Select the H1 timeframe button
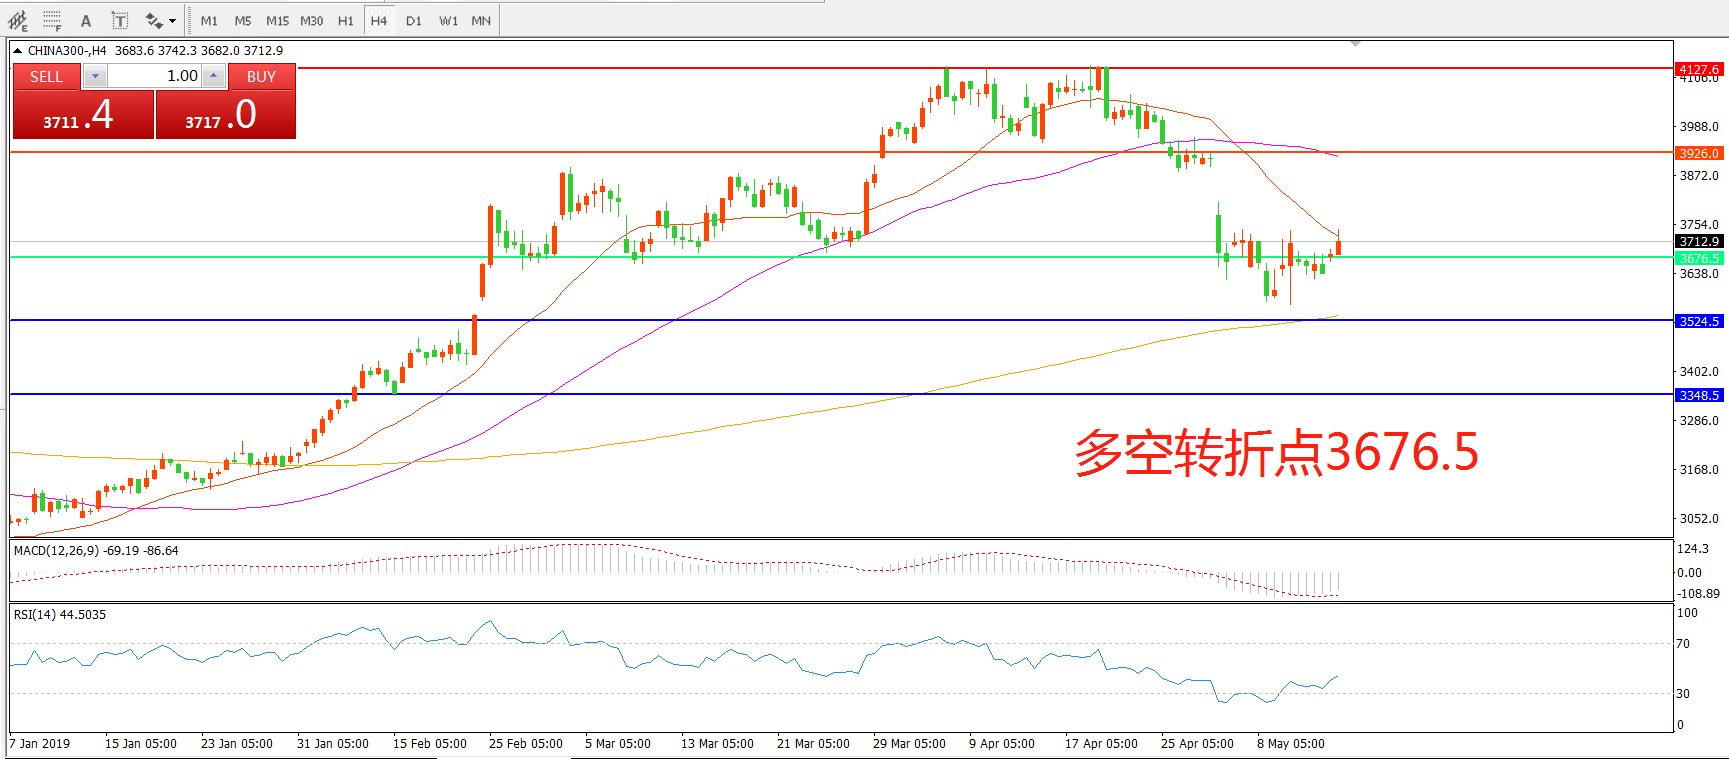Viewport: 1729px width, 759px height. [x=345, y=20]
